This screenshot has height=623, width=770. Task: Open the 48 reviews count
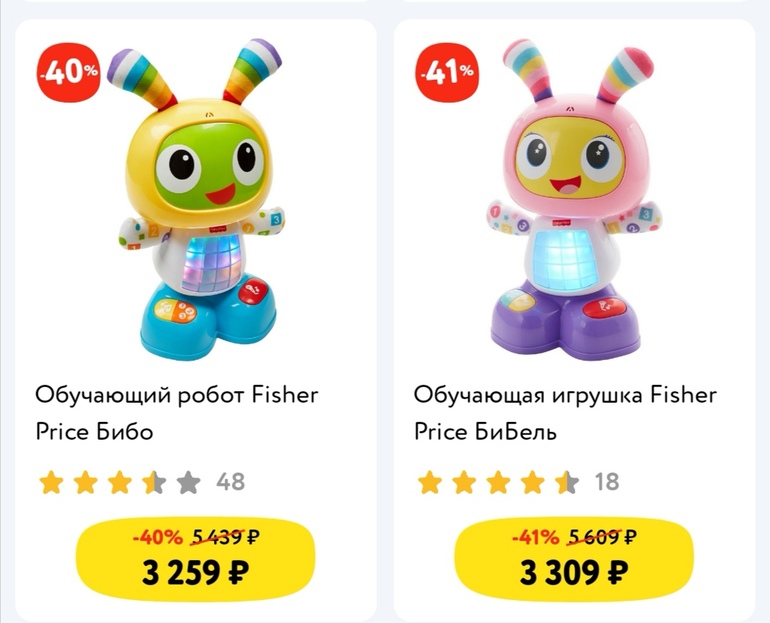click(x=230, y=482)
